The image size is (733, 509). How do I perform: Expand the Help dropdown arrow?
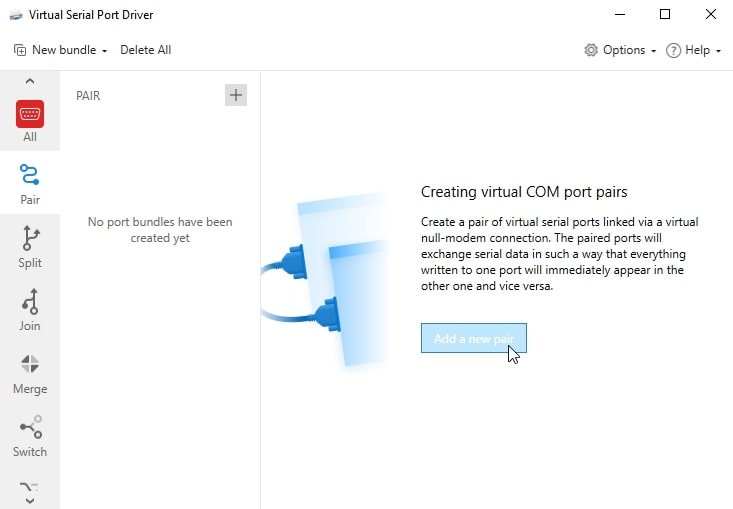718,51
